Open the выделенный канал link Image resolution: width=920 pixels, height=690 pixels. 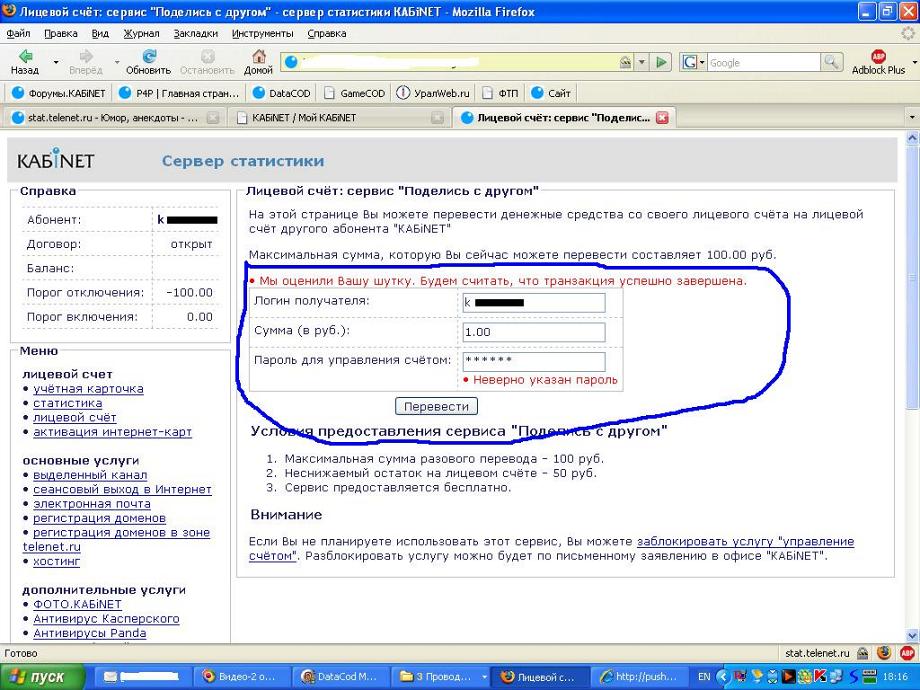(x=90, y=475)
